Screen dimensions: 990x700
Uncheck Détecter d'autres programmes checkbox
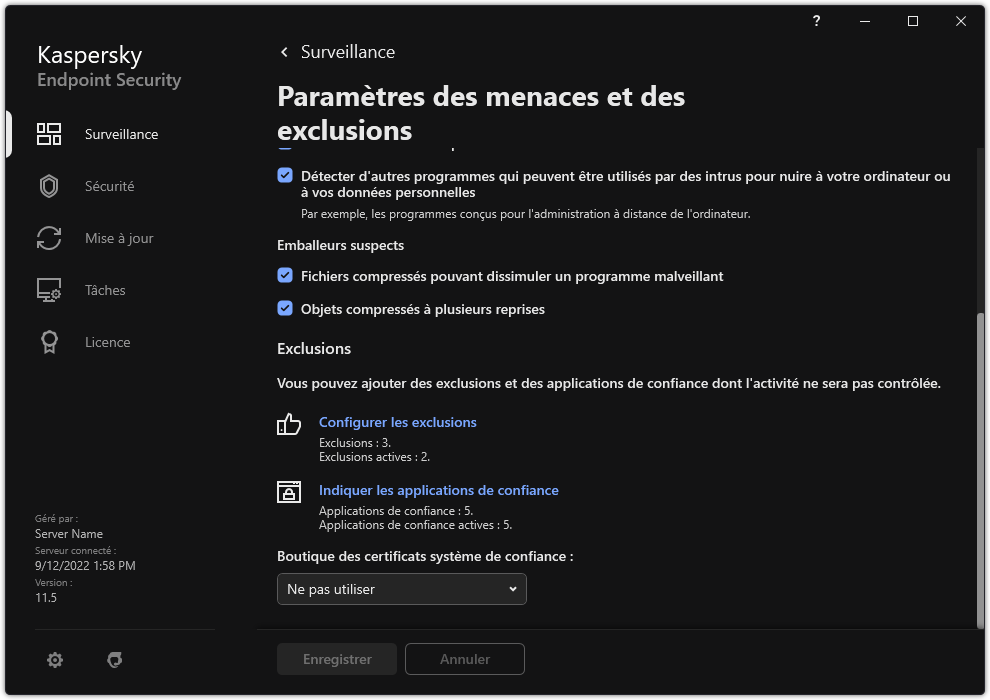pos(285,175)
